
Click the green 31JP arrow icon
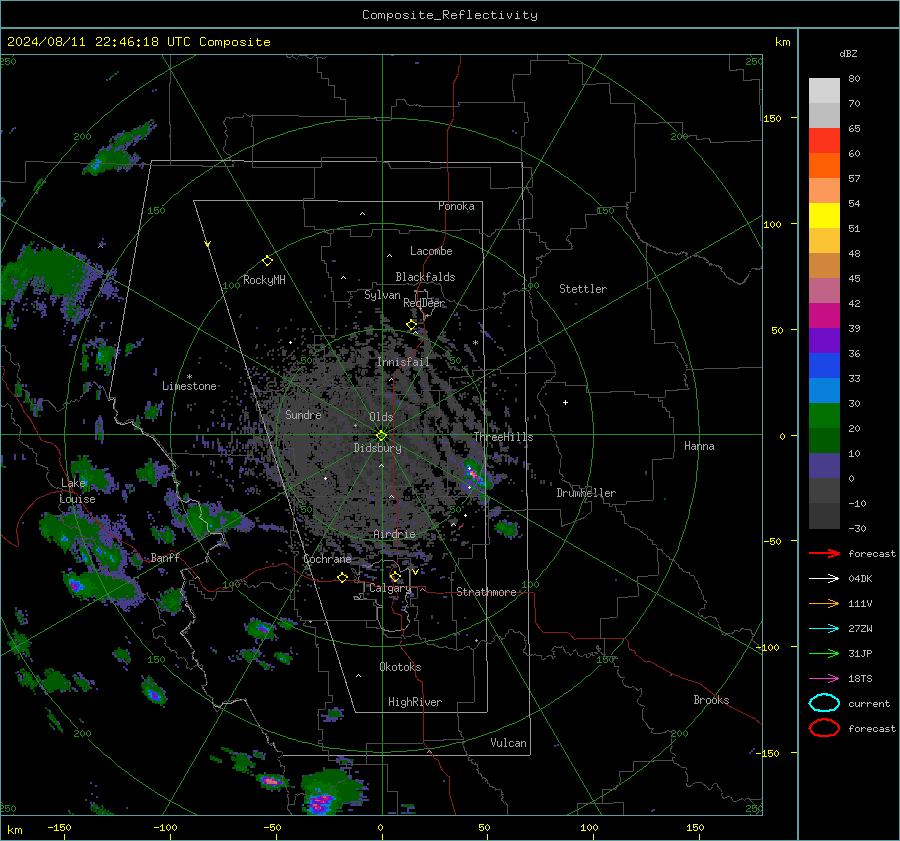pos(824,653)
